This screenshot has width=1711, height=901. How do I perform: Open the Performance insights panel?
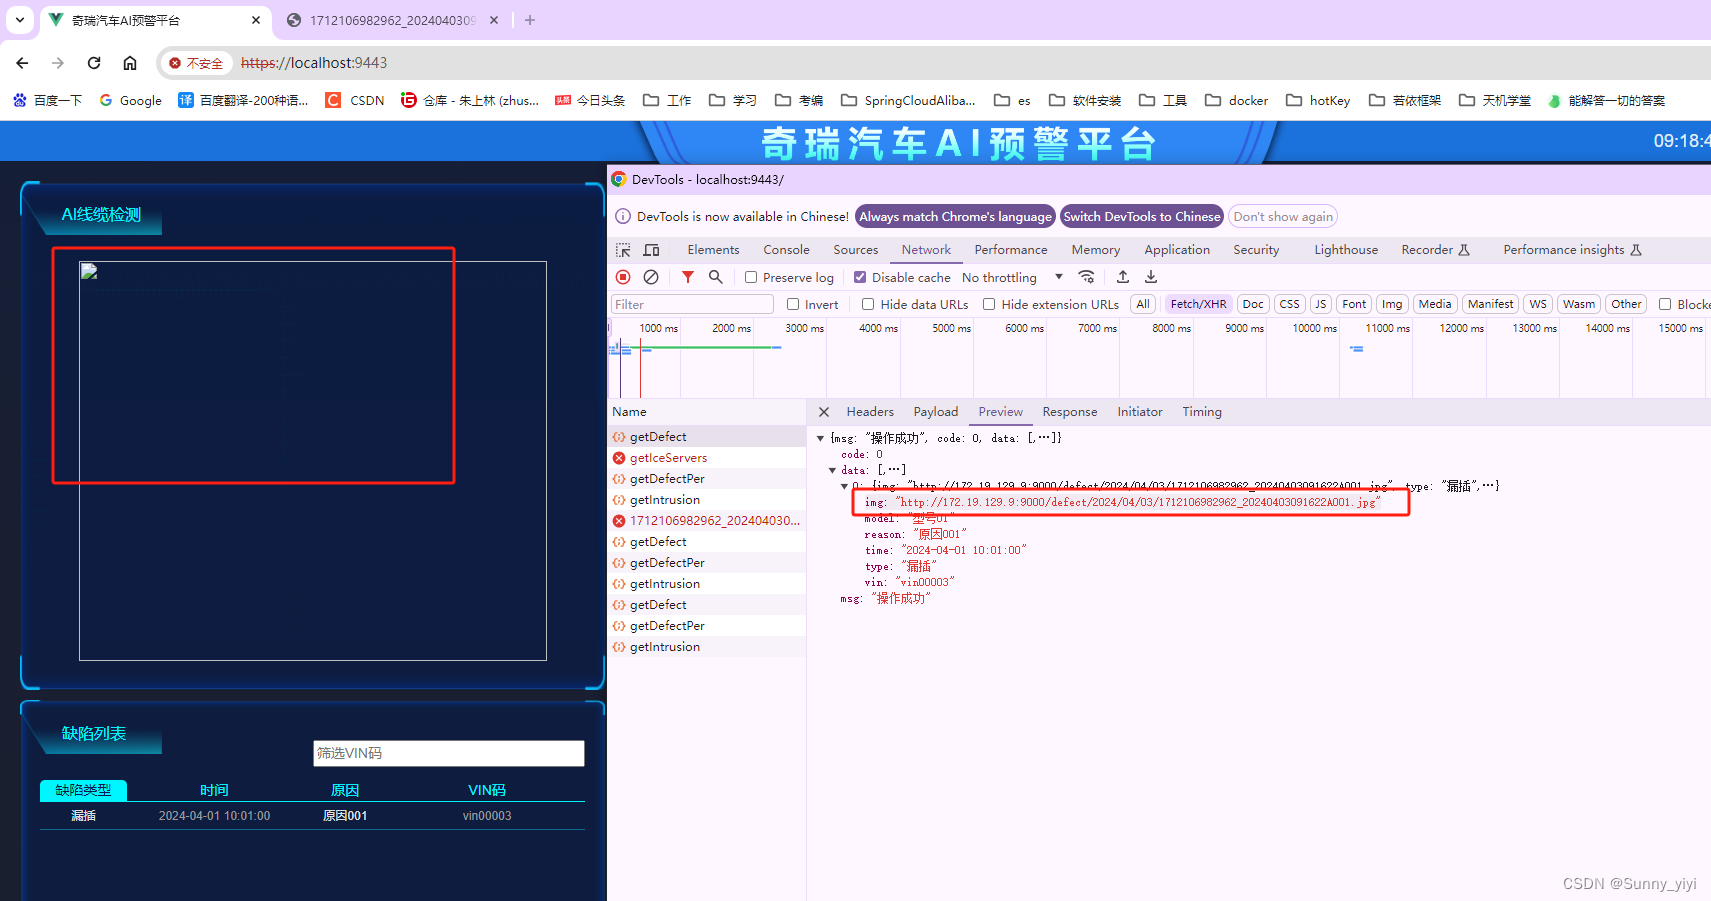(1572, 250)
